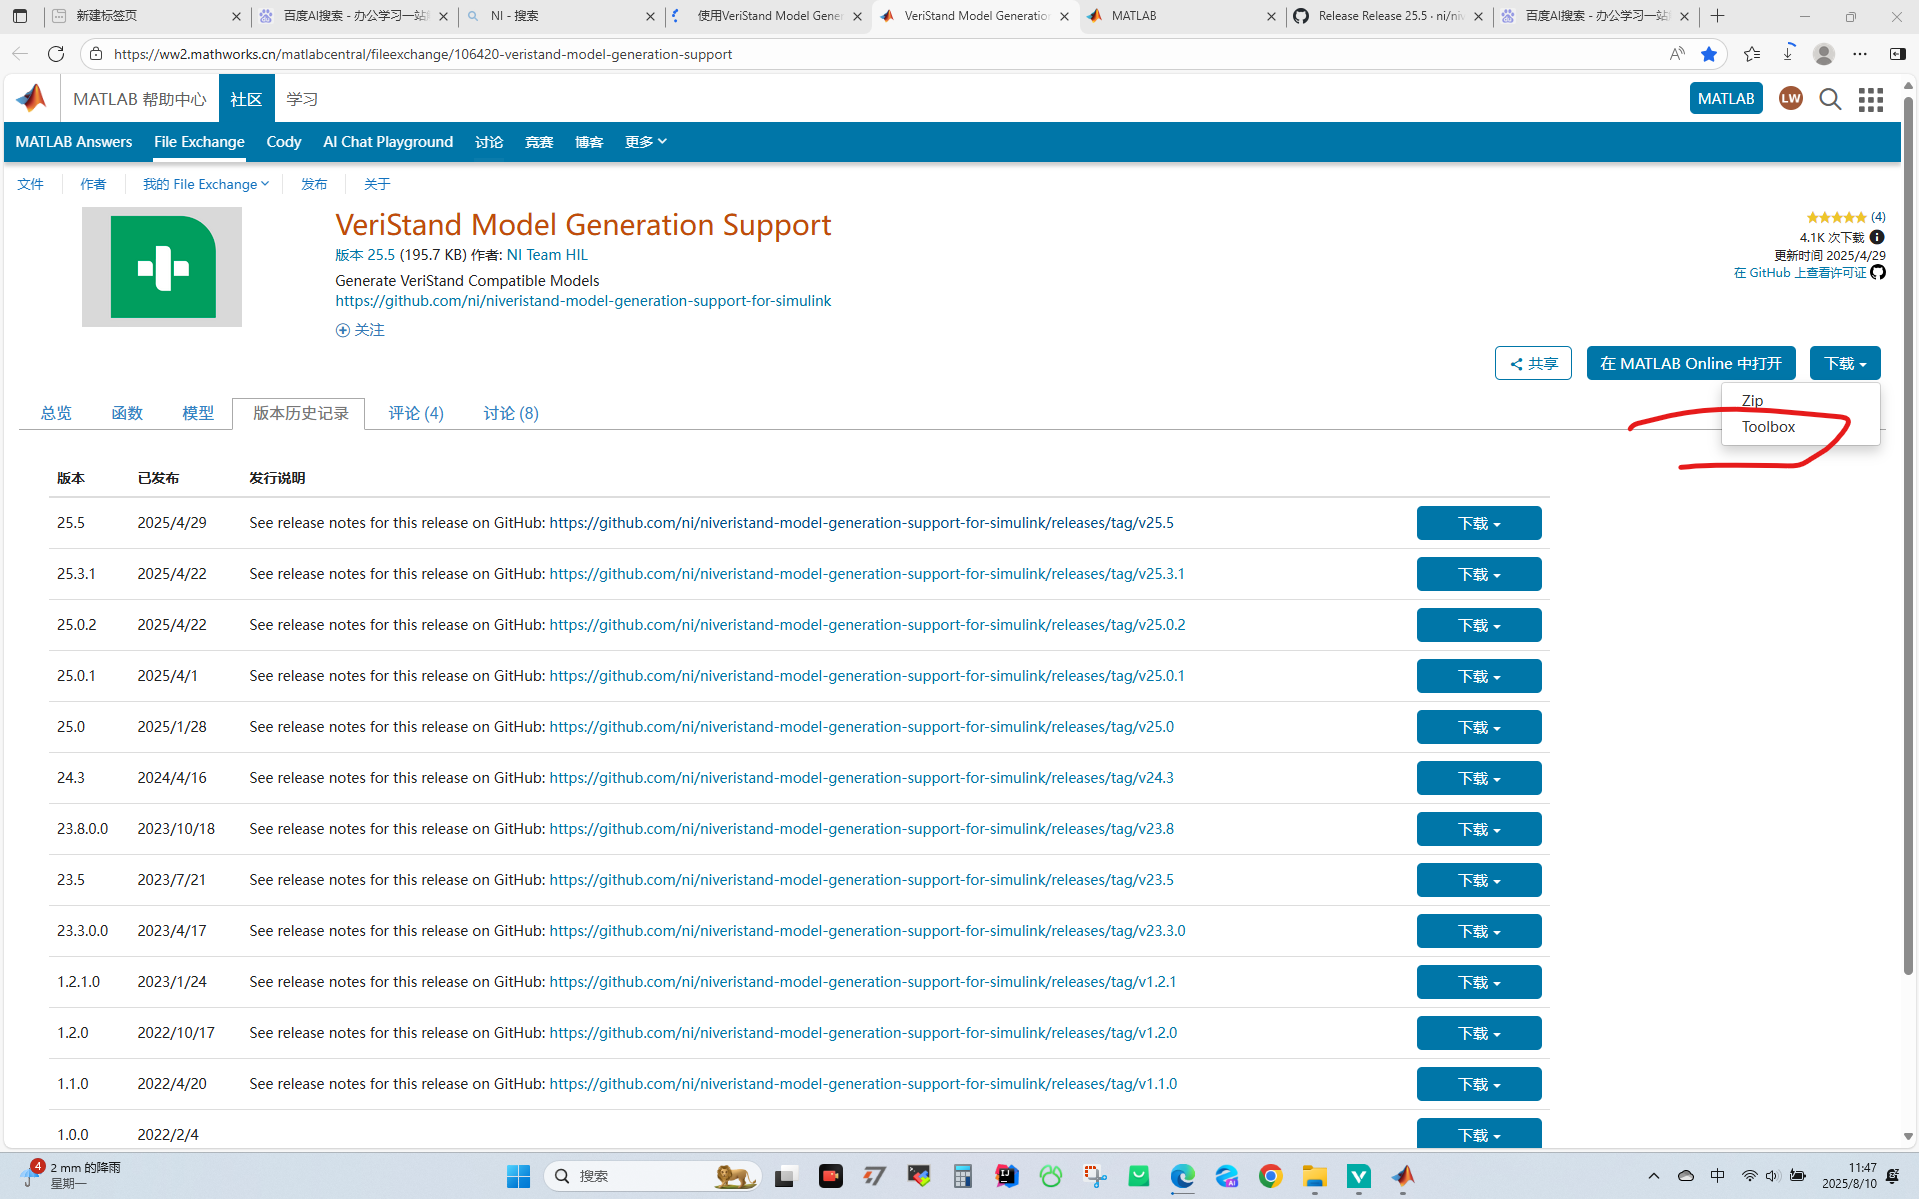Click the apps grid icon in the header
The image size is (1919, 1199).
[1870, 99]
